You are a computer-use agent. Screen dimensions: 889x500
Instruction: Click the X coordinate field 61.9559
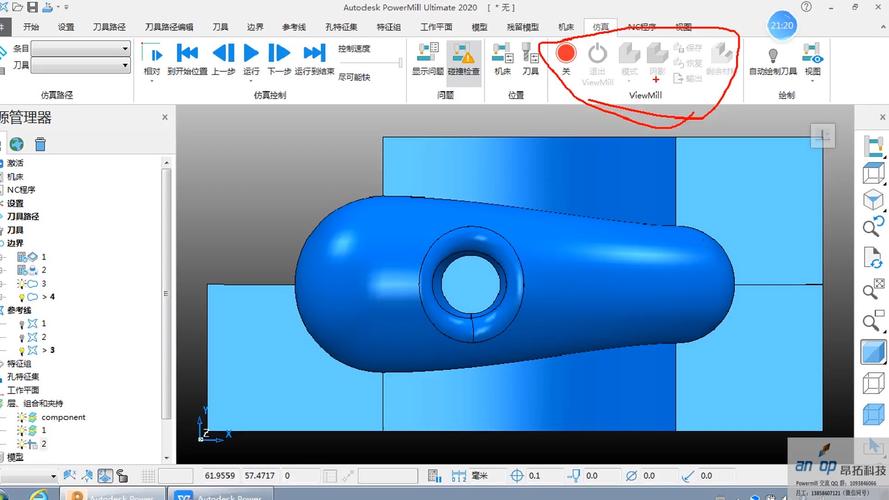[x=219, y=476]
